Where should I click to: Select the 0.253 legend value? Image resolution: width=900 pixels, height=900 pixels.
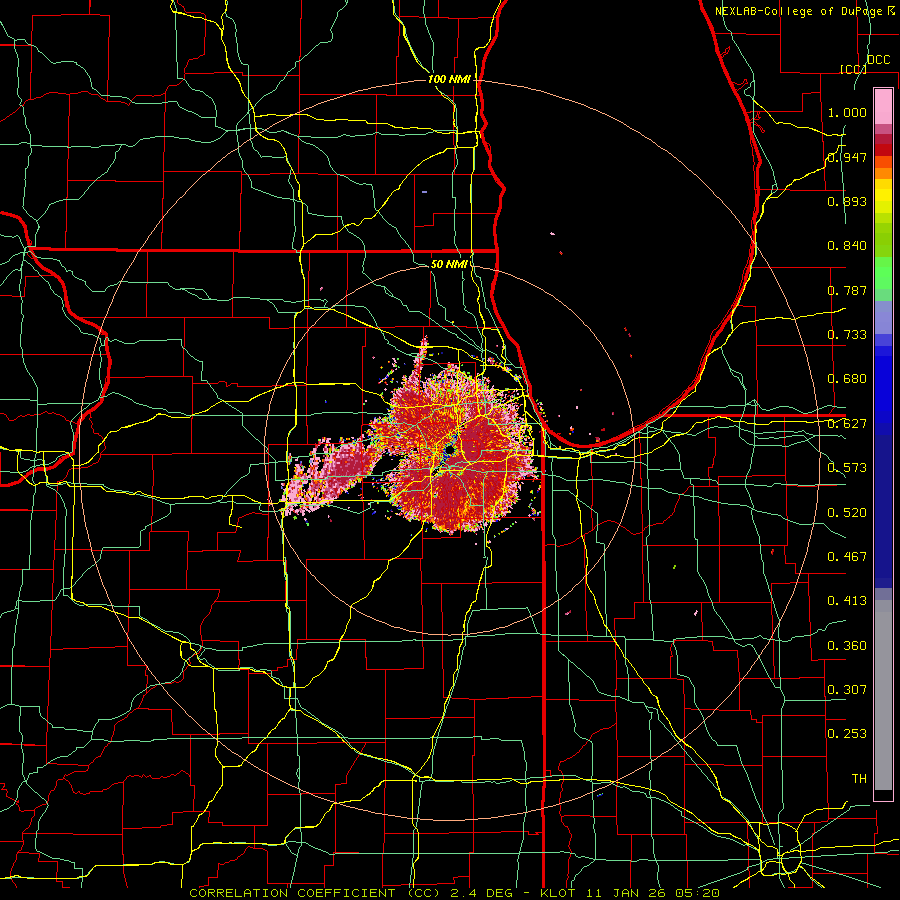pyautogui.click(x=847, y=734)
